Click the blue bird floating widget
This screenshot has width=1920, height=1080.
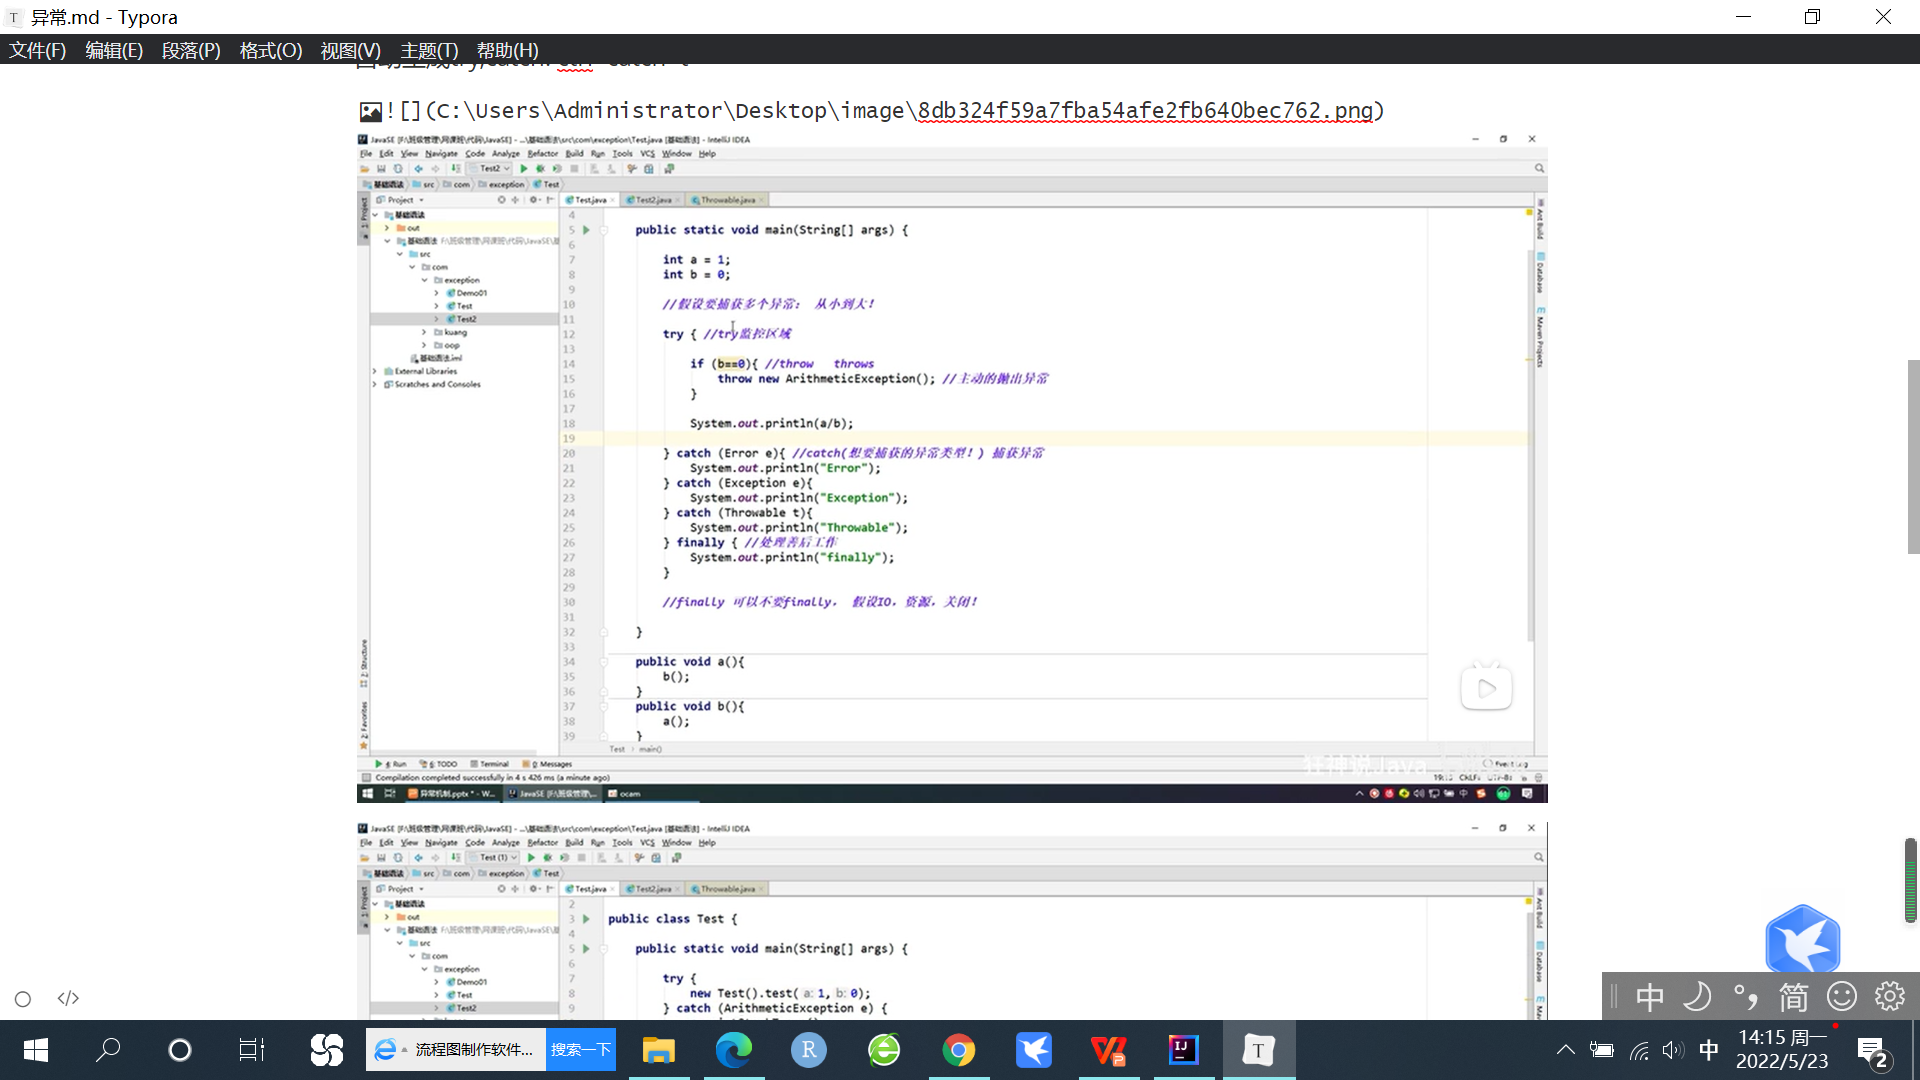click(x=1802, y=940)
